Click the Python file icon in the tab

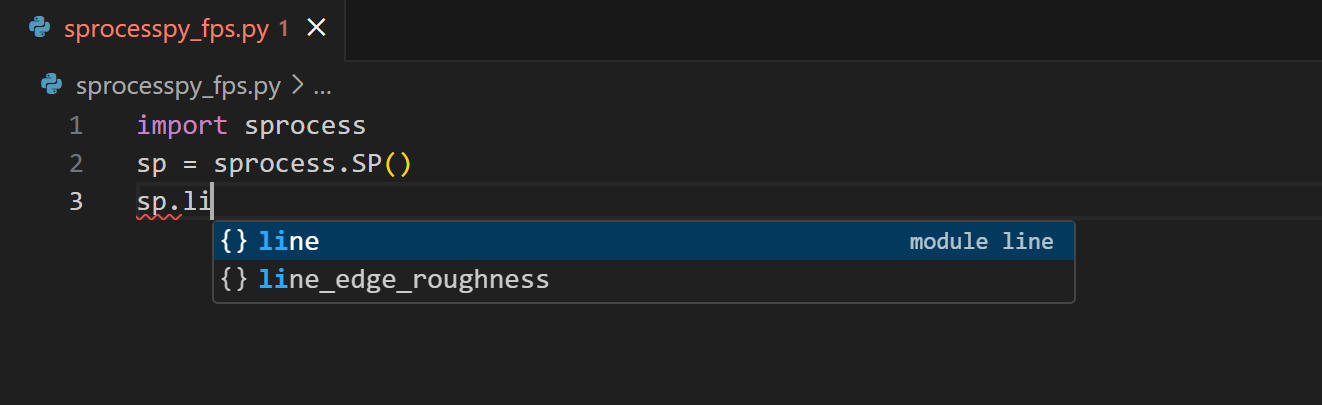pyautogui.click(x=40, y=29)
